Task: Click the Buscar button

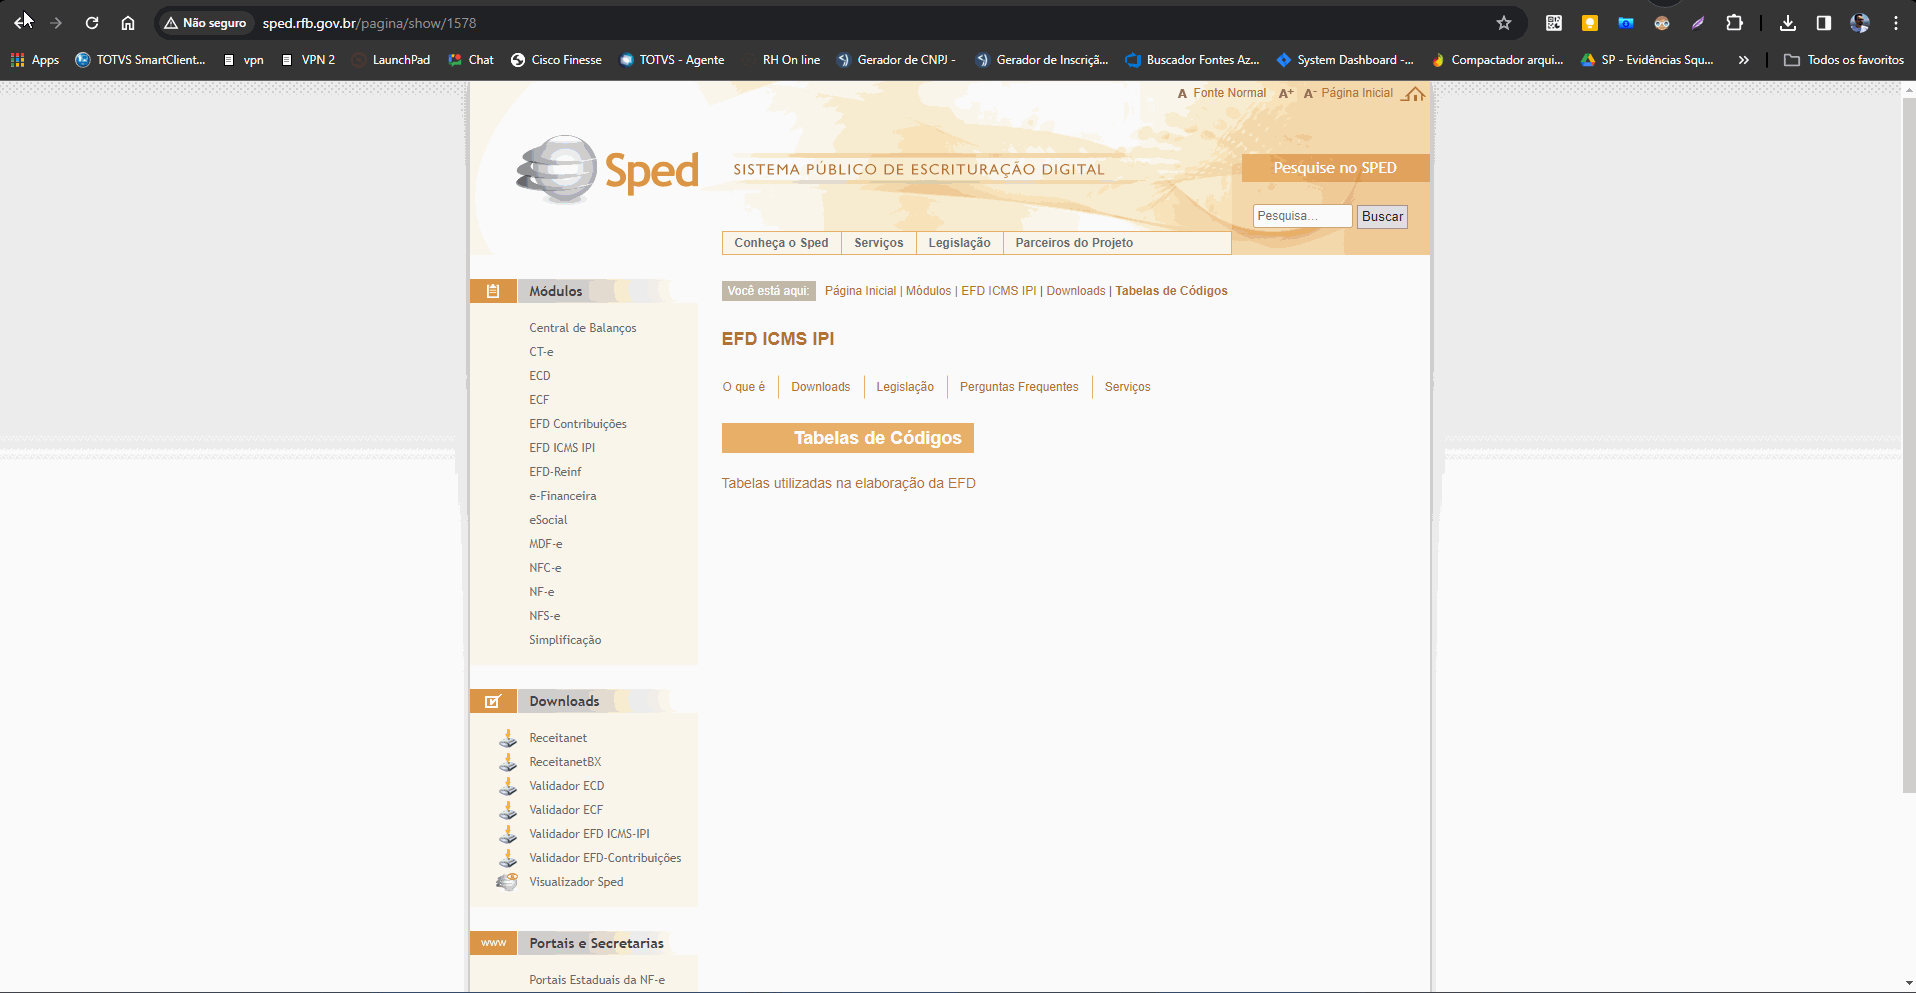Action: (x=1382, y=216)
